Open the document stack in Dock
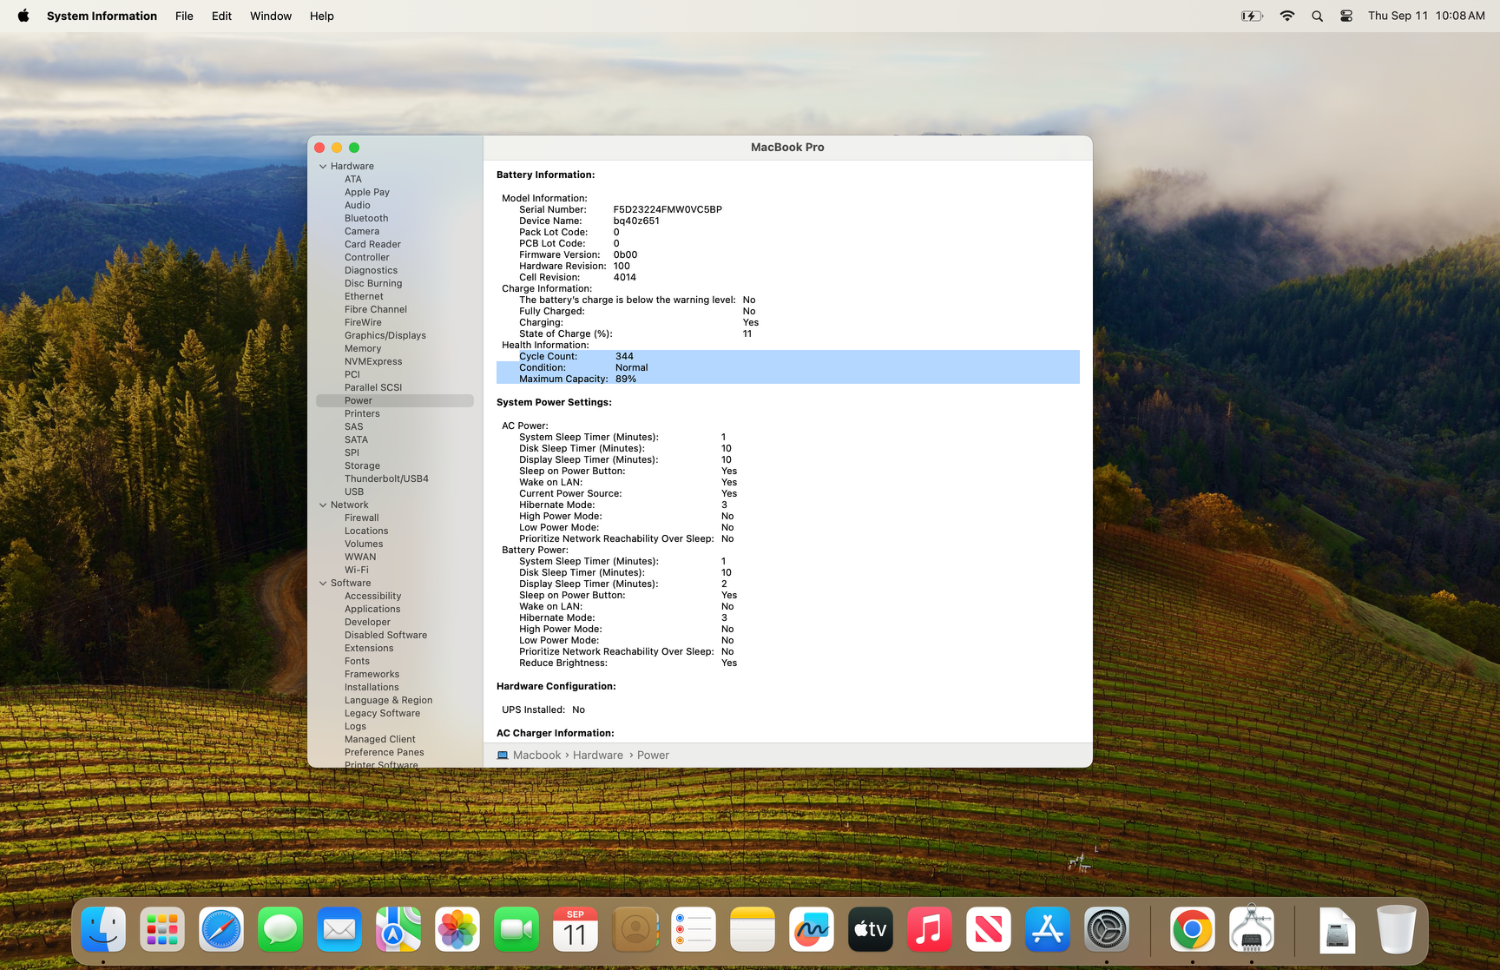This screenshot has width=1500, height=970. 1337,929
